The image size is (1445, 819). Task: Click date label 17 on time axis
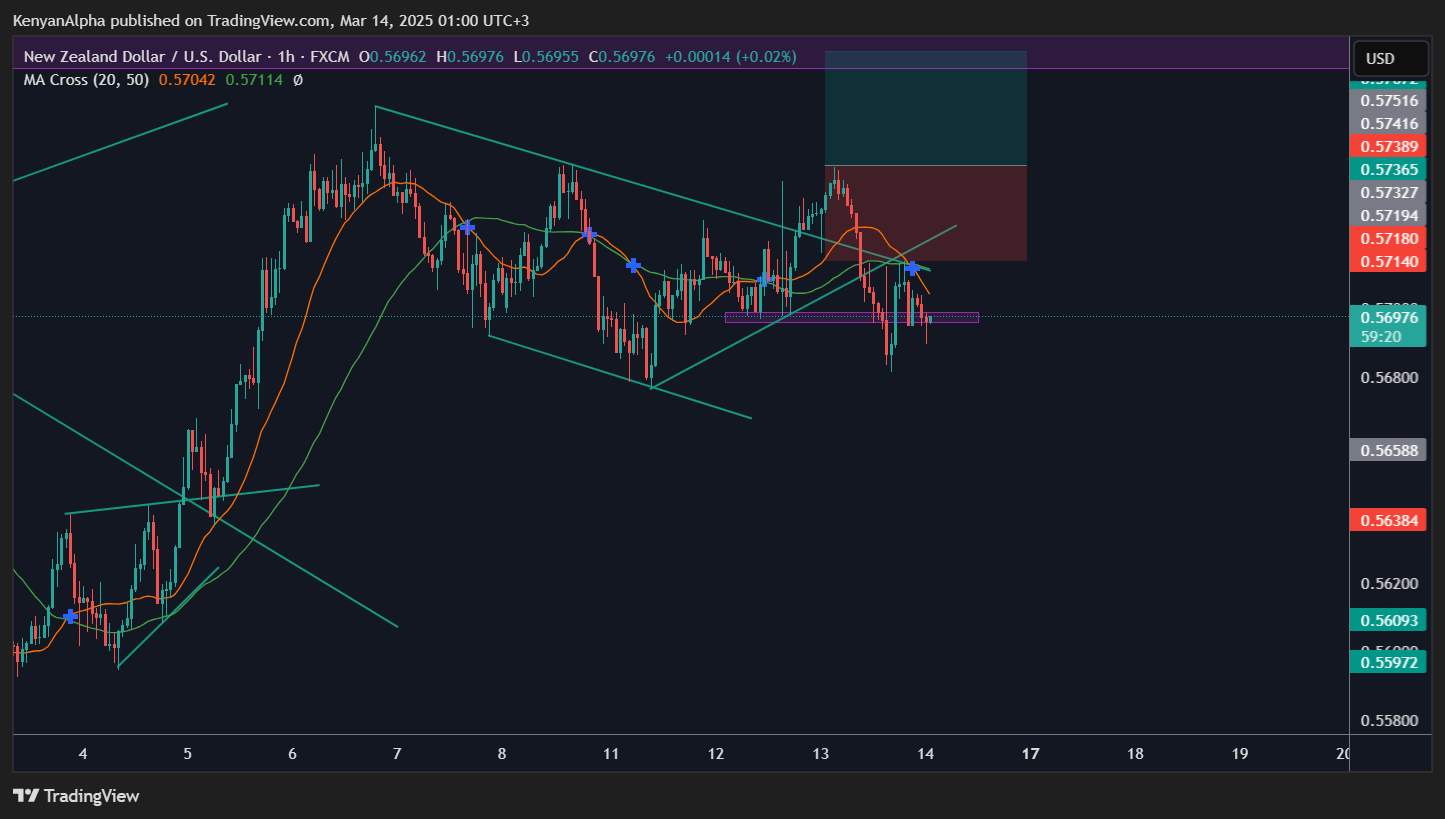[1031, 753]
